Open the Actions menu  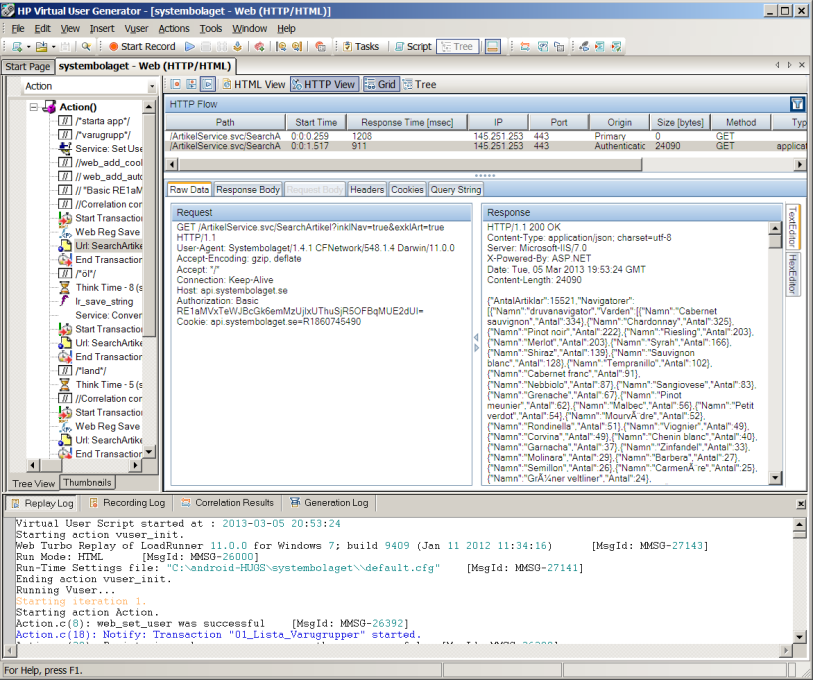[x=174, y=29]
